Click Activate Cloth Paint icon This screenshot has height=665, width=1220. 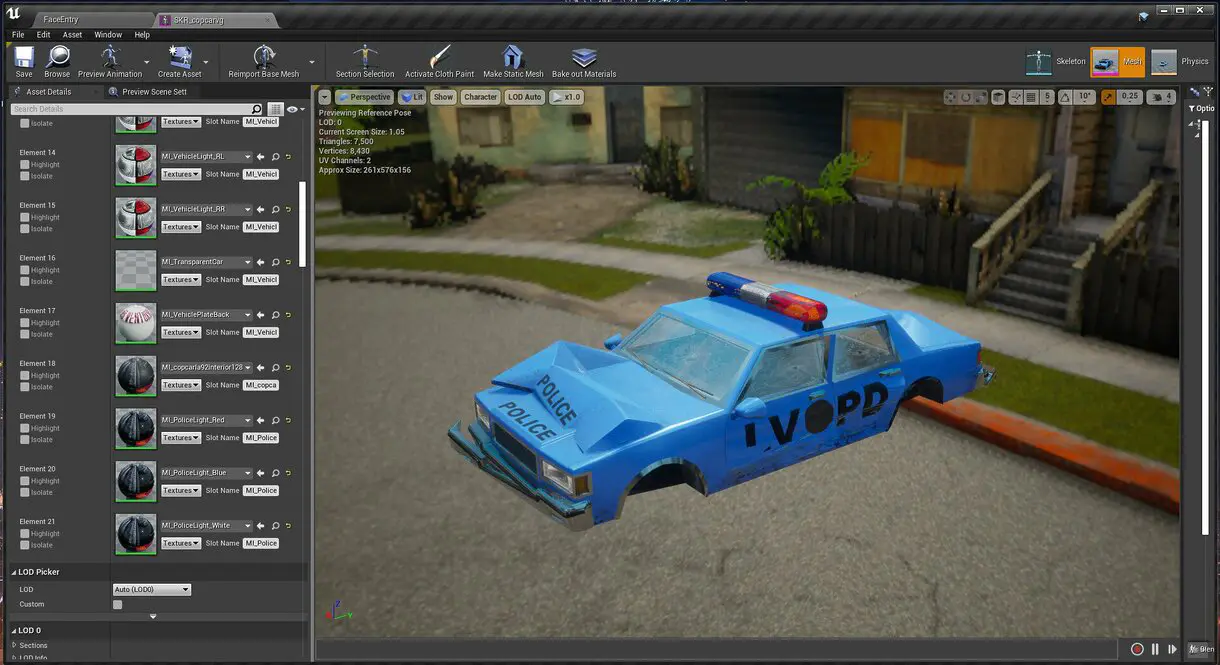click(440, 57)
